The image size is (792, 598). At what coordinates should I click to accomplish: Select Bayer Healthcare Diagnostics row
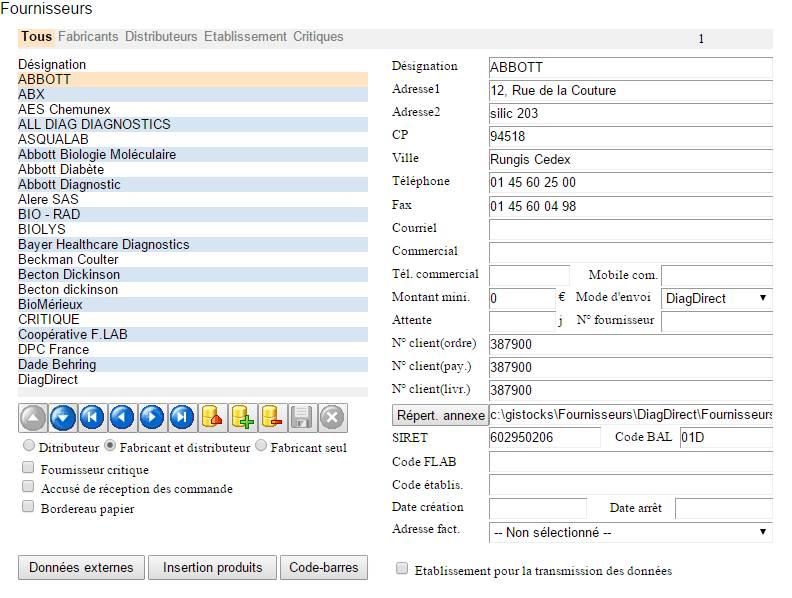pos(193,244)
